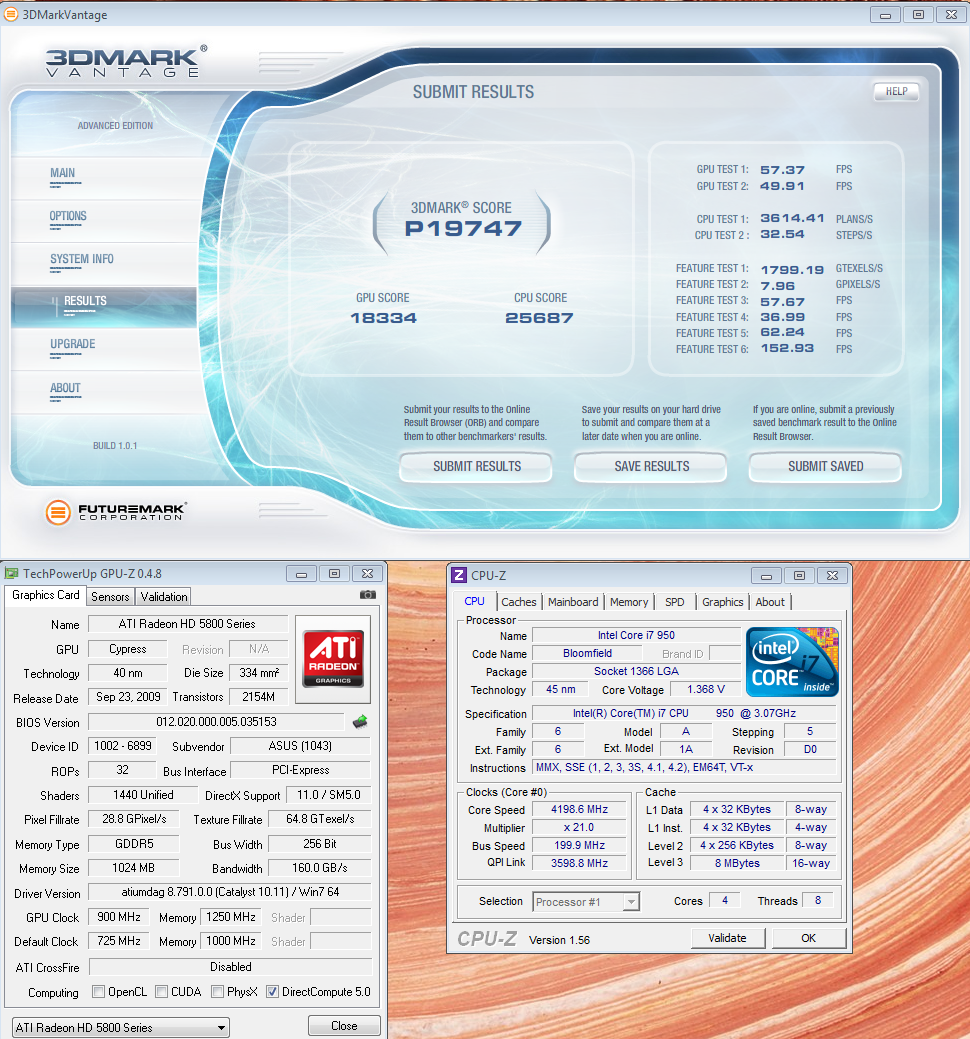This screenshot has width=970, height=1039.
Task: Click the GPU-Z screenshot camera icon
Action: pyautogui.click(x=368, y=594)
